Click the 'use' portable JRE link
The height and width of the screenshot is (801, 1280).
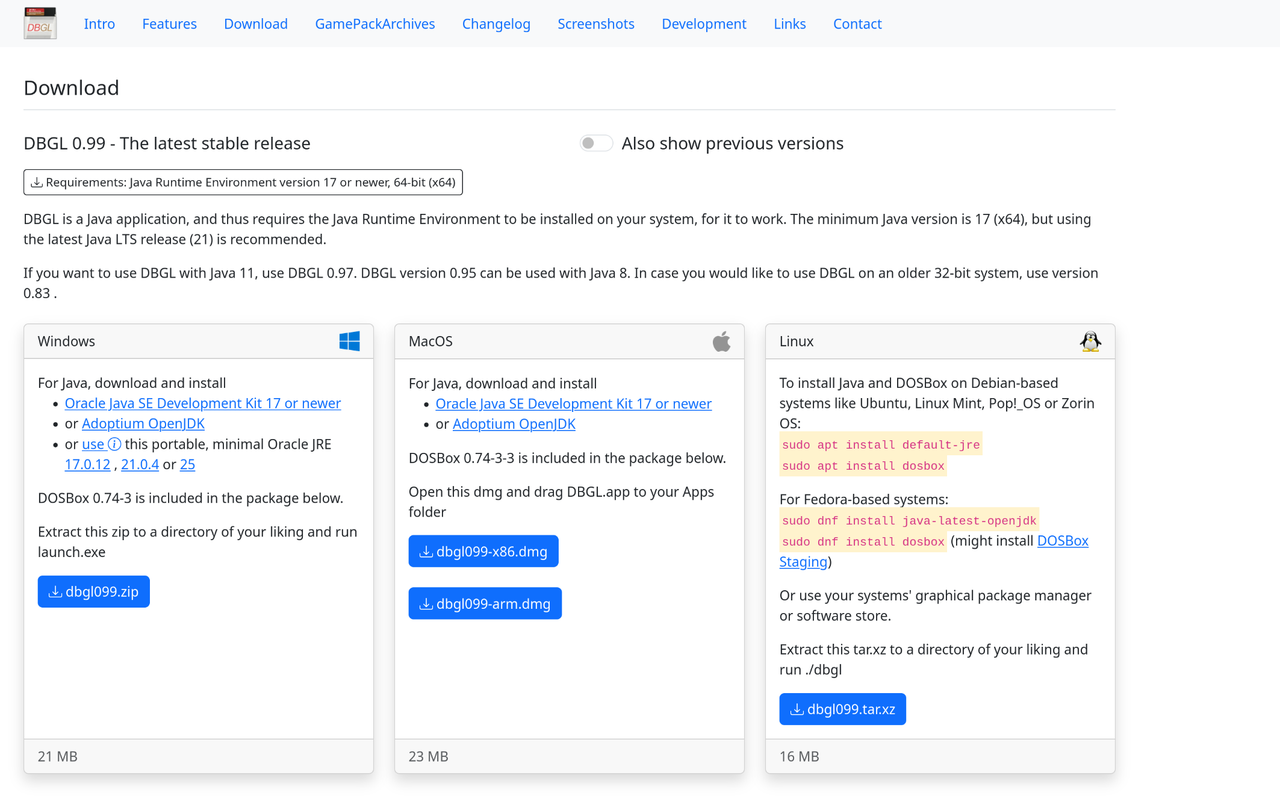click(x=93, y=444)
